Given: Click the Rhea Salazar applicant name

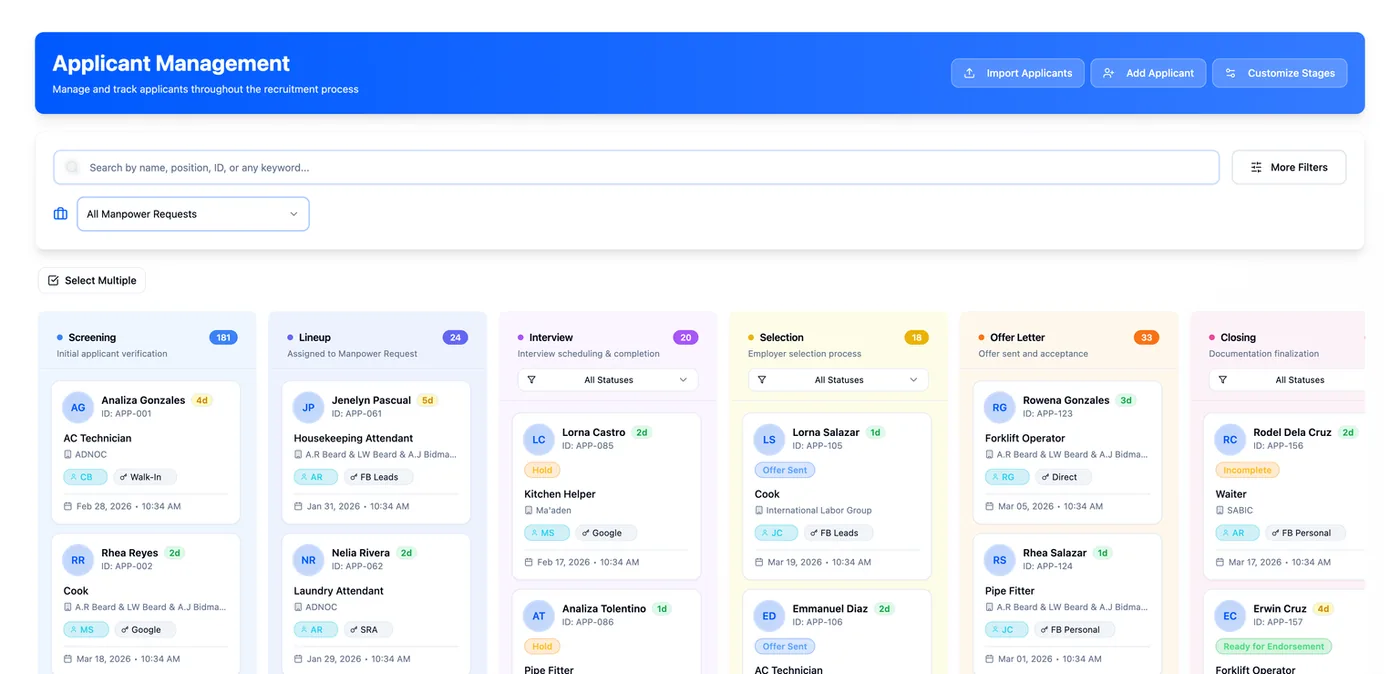Looking at the screenshot, I should [1055, 553].
